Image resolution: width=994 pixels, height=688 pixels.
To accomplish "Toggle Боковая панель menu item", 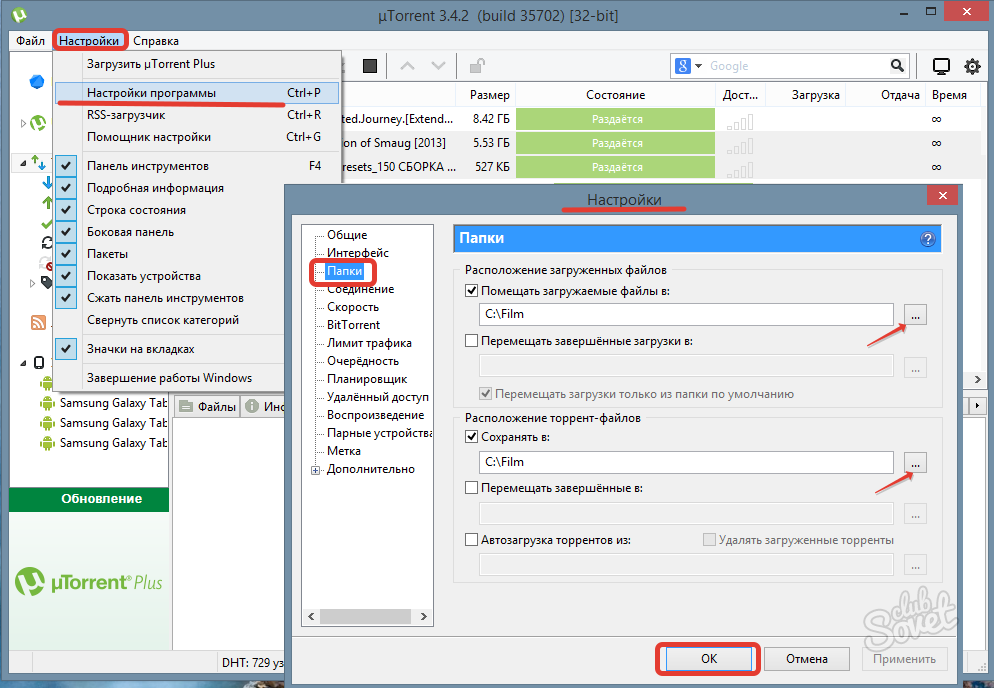I will tap(130, 232).
